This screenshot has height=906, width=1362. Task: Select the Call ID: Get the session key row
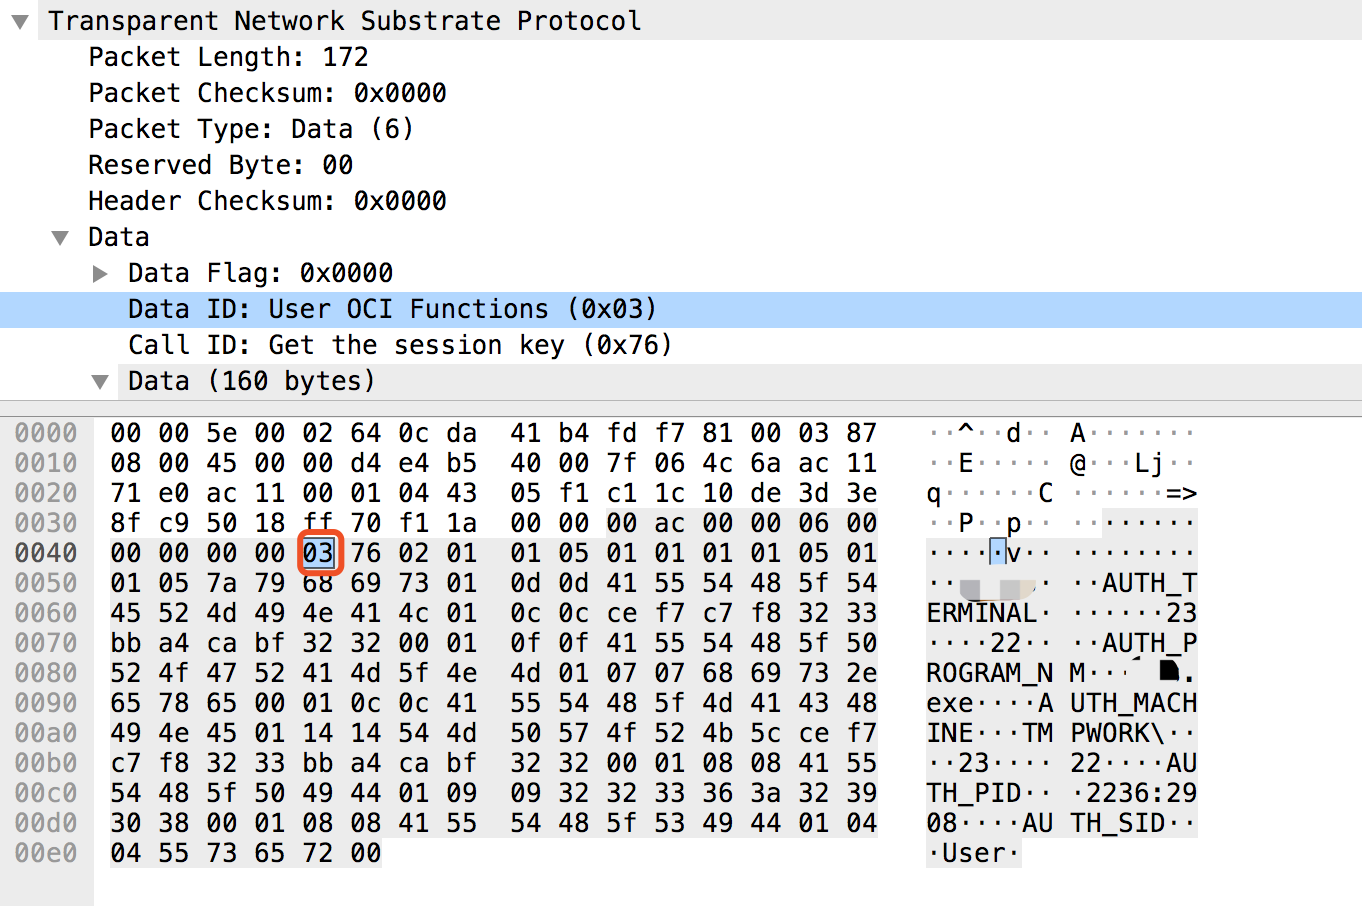click(399, 345)
